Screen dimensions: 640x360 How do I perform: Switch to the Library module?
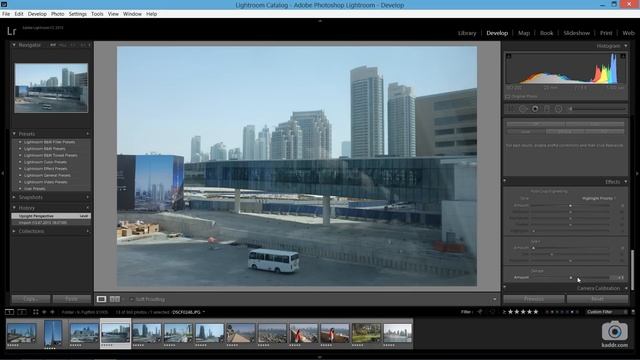click(x=467, y=33)
